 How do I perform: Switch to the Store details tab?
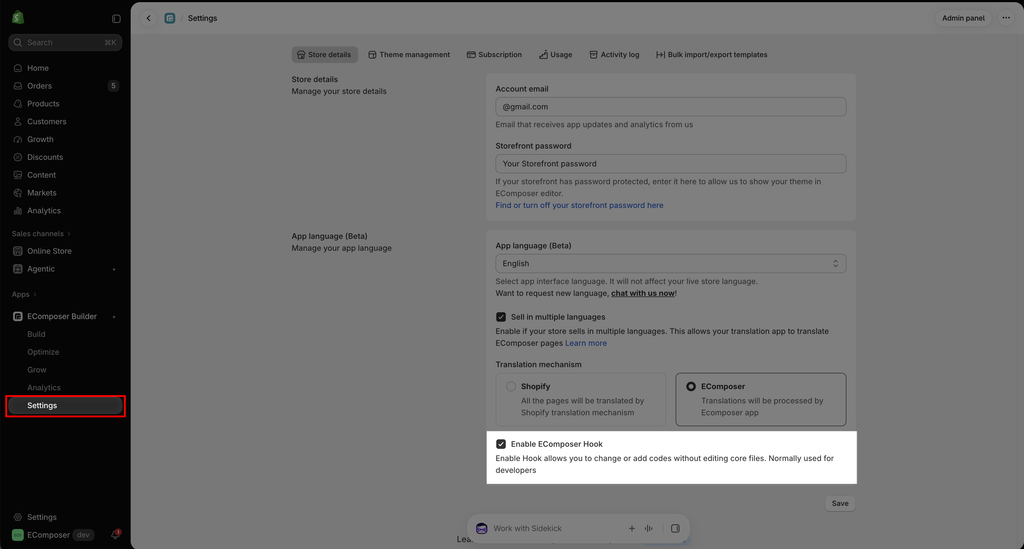[325, 55]
